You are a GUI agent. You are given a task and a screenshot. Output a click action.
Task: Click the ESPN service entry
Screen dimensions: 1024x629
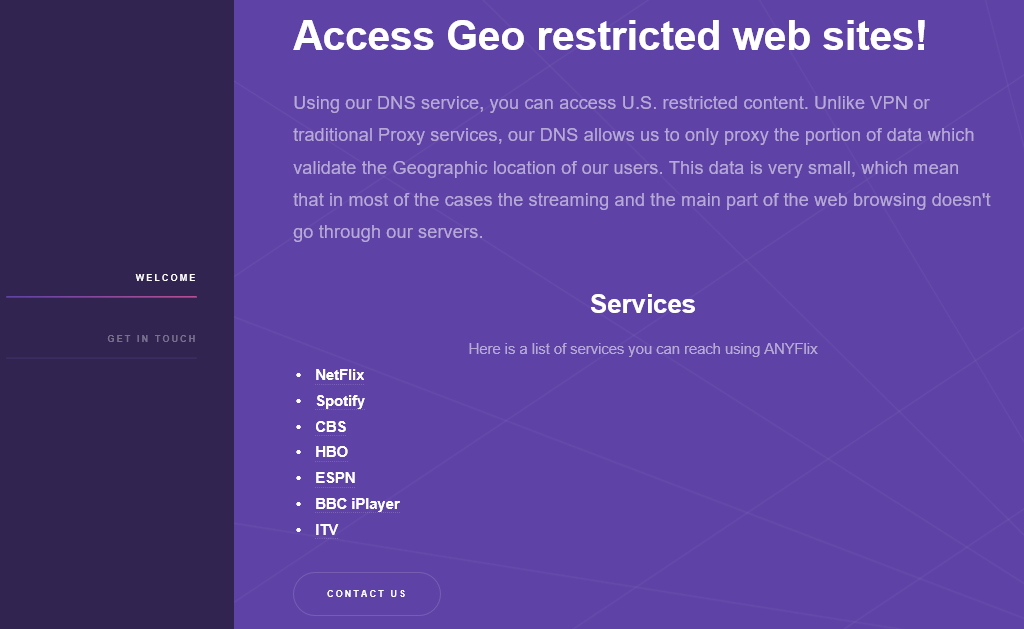335,478
